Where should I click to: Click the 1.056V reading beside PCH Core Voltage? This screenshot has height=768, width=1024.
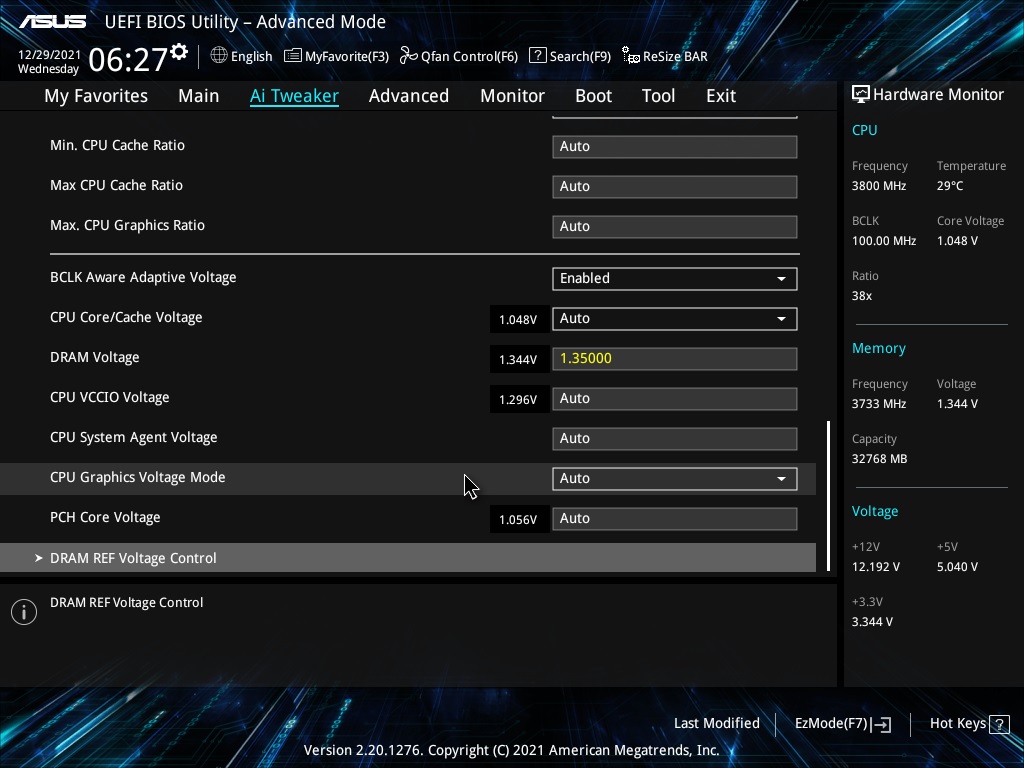pyautogui.click(x=518, y=519)
